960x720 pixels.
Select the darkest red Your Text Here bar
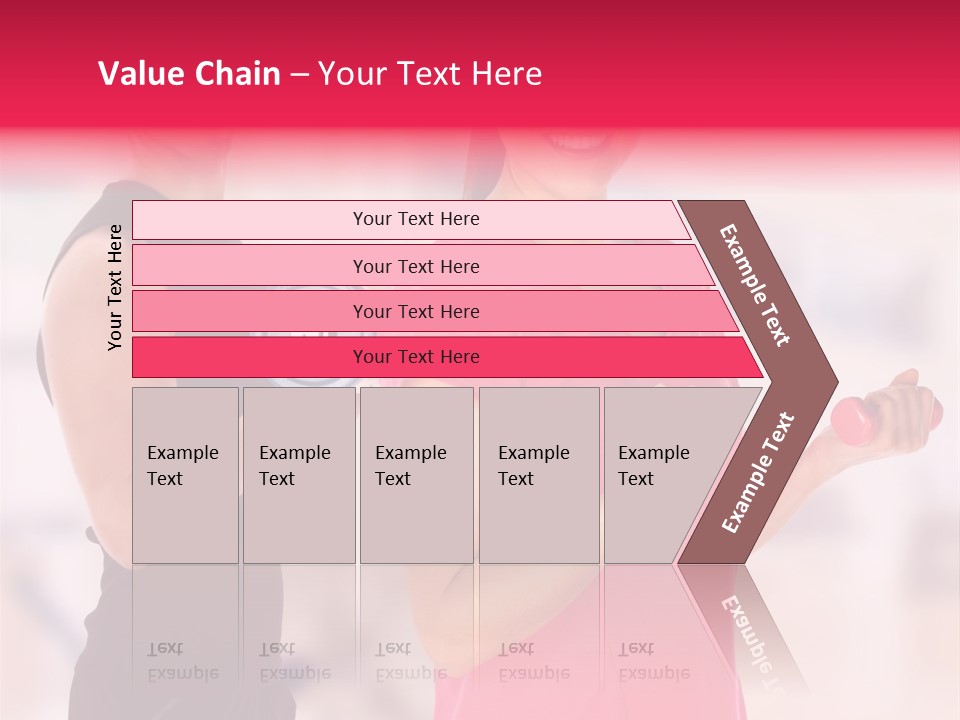coord(447,357)
